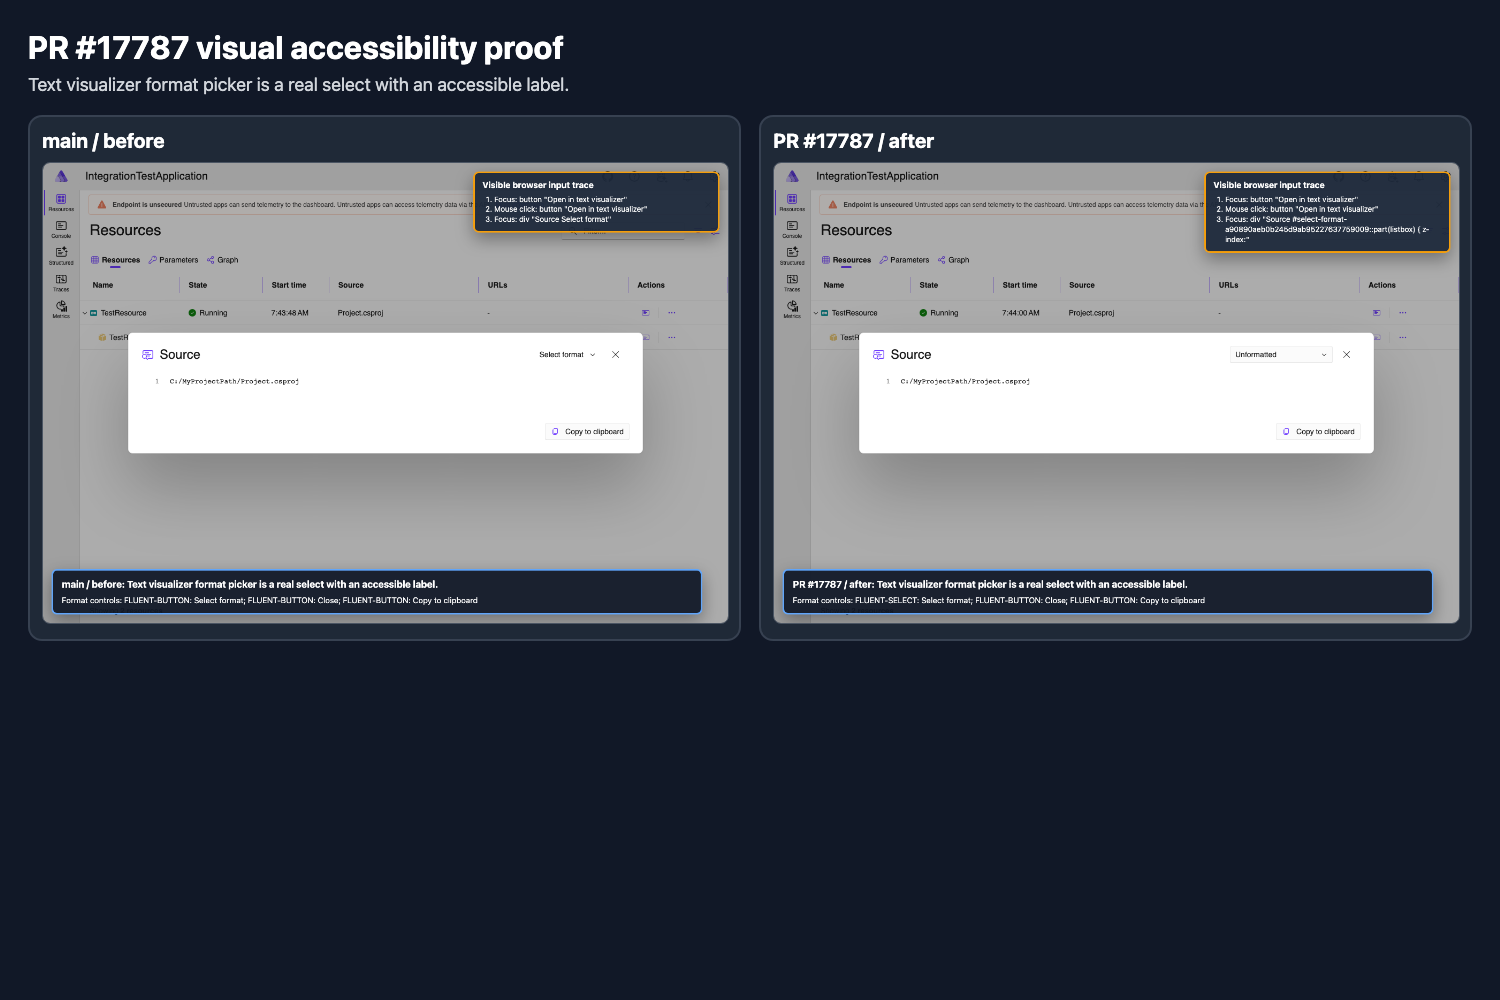This screenshot has height=1000, width=1500.
Task: Collapse TestResource row chevron in after panel
Action: pyautogui.click(x=816, y=313)
